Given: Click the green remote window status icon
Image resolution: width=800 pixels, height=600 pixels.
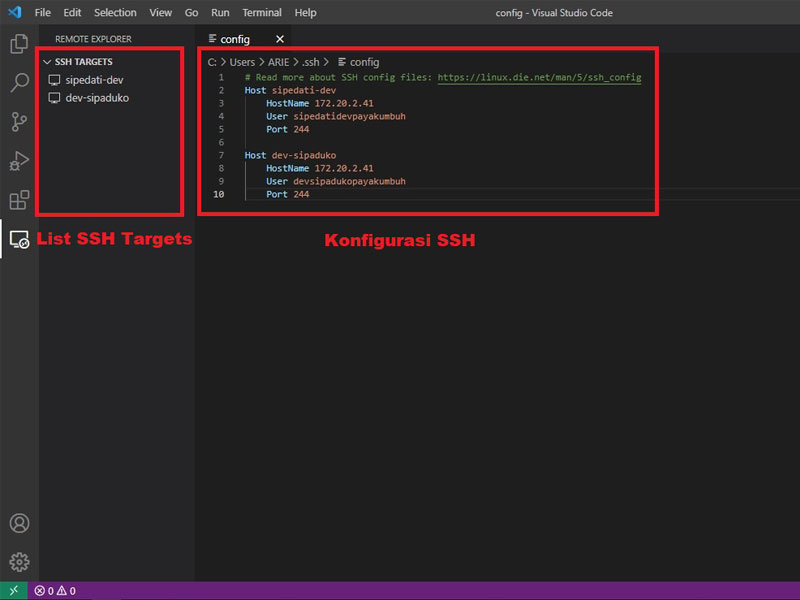Looking at the screenshot, I should click(x=14, y=590).
